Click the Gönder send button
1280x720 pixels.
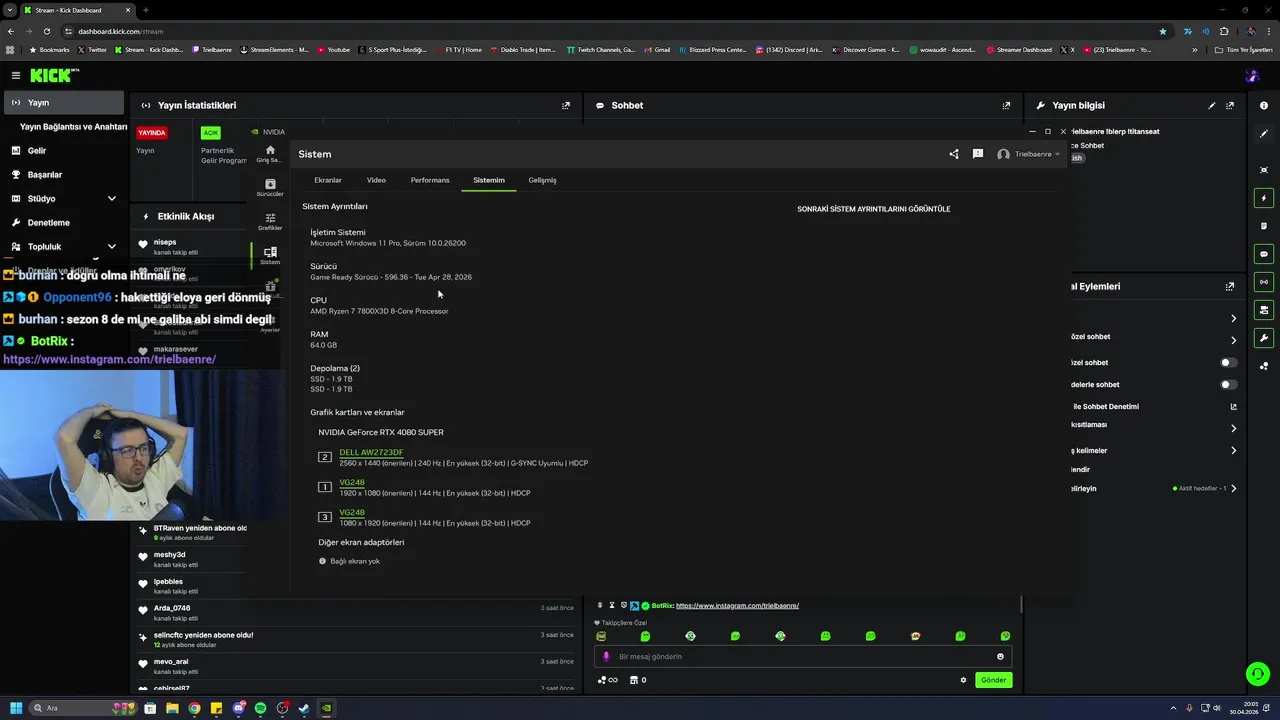coord(993,680)
